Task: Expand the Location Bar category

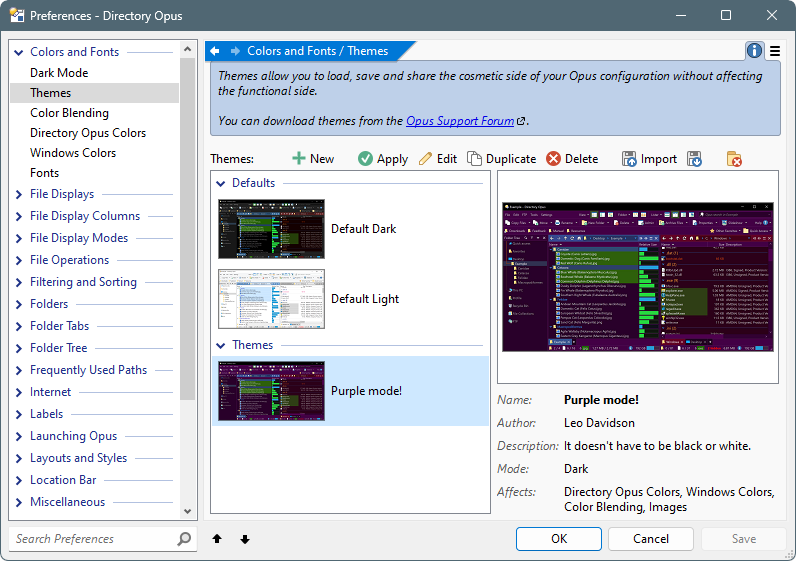Action: [x=19, y=480]
